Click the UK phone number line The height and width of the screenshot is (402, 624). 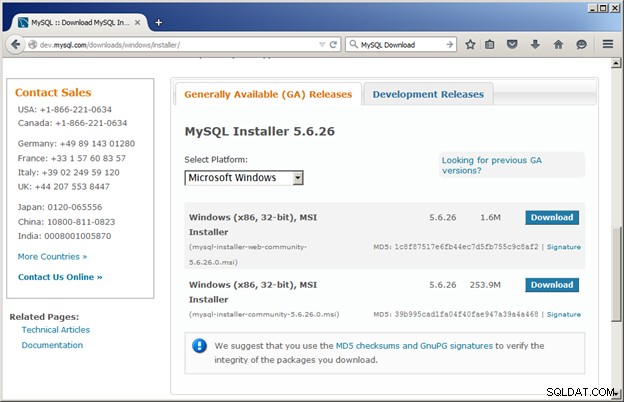coord(63,186)
